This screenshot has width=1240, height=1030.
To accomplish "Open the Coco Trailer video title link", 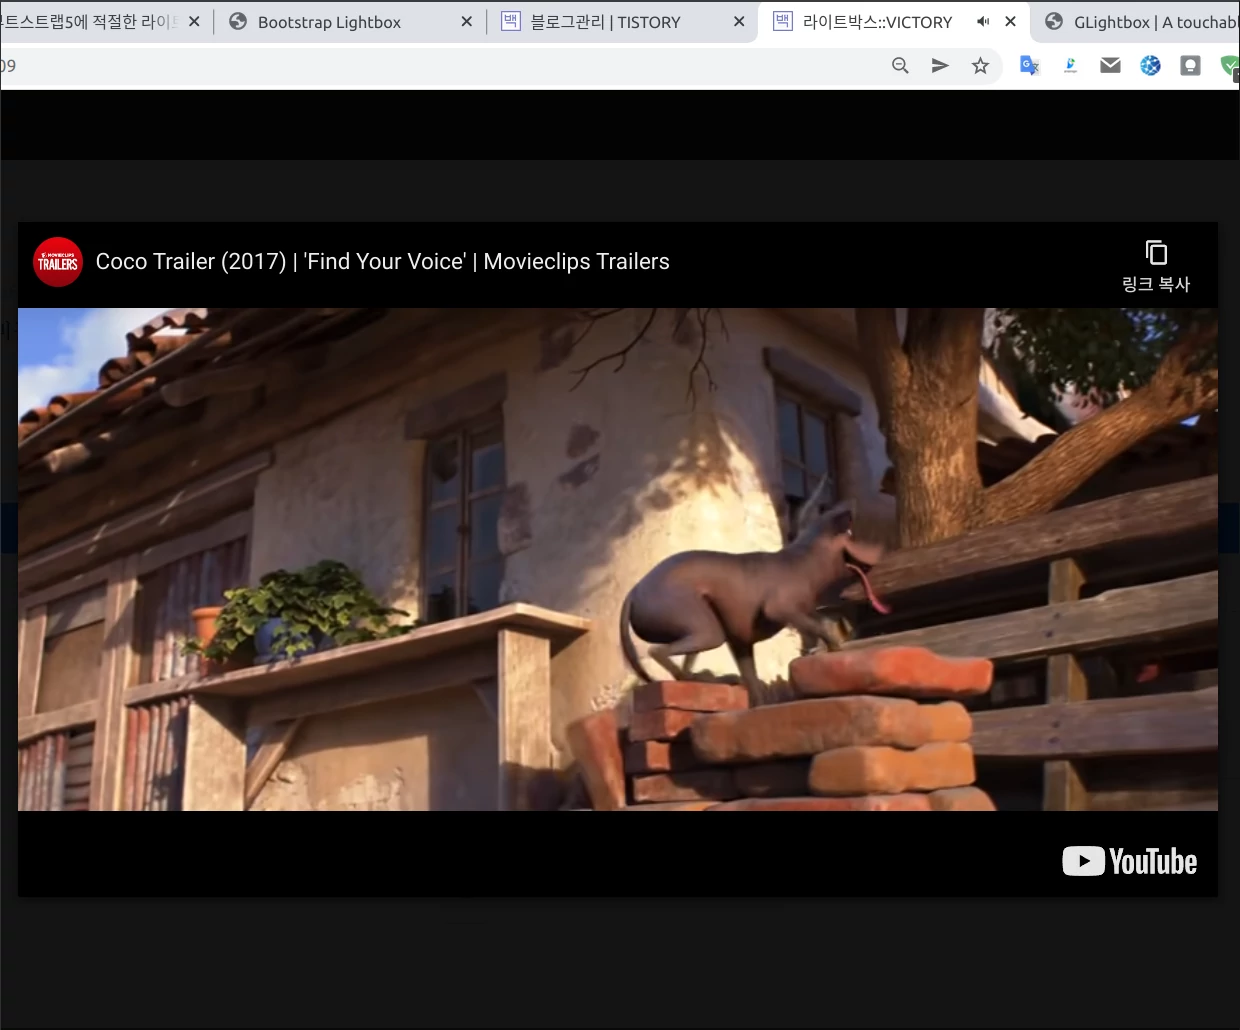I will [x=383, y=262].
